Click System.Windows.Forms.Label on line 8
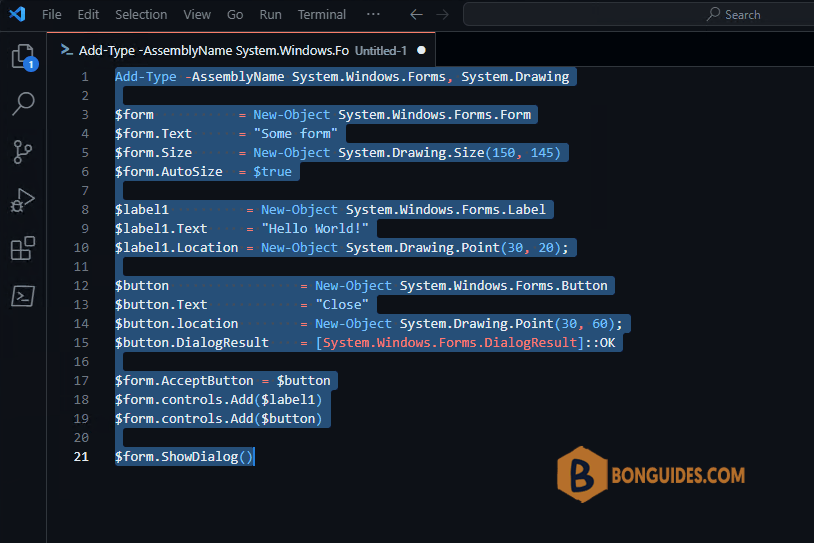The width and height of the screenshot is (814, 543). click(x=446, y=210)
